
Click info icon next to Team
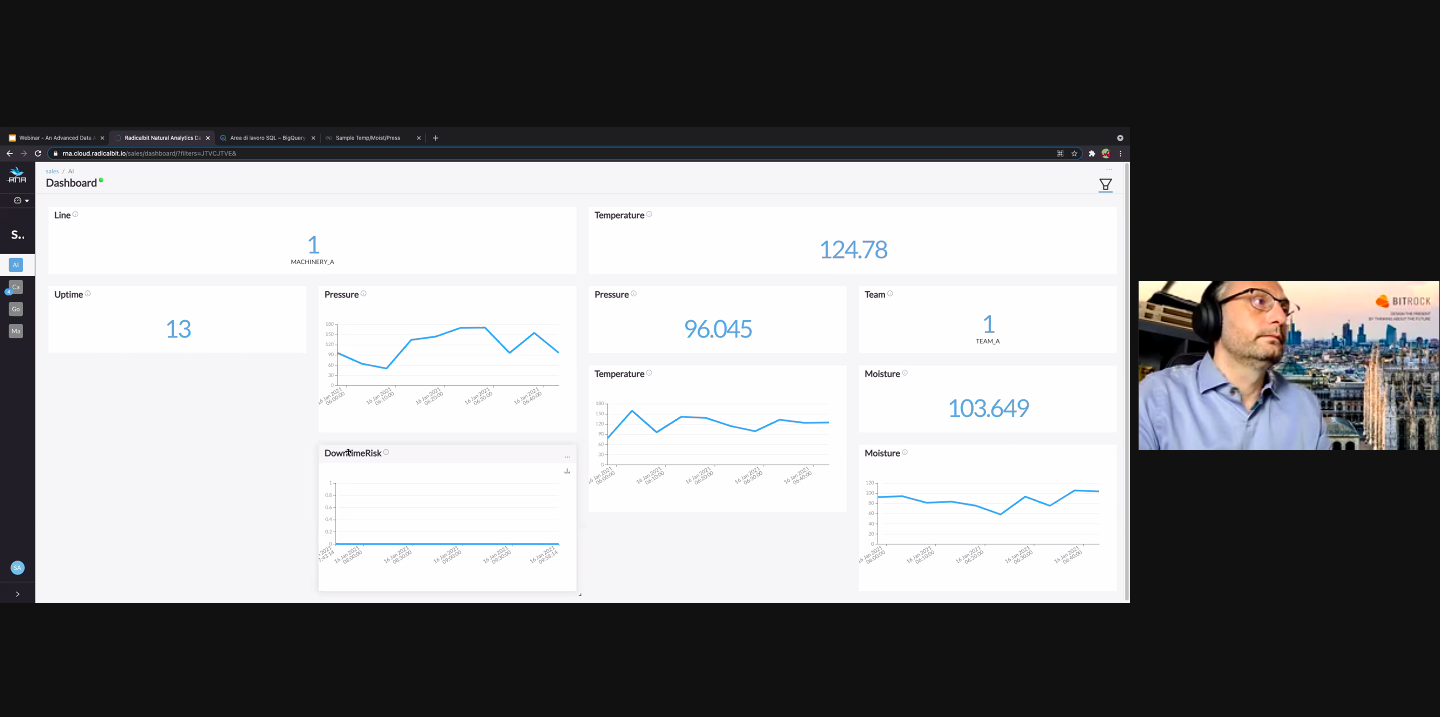pyautogui.click(x=890, y=293)
